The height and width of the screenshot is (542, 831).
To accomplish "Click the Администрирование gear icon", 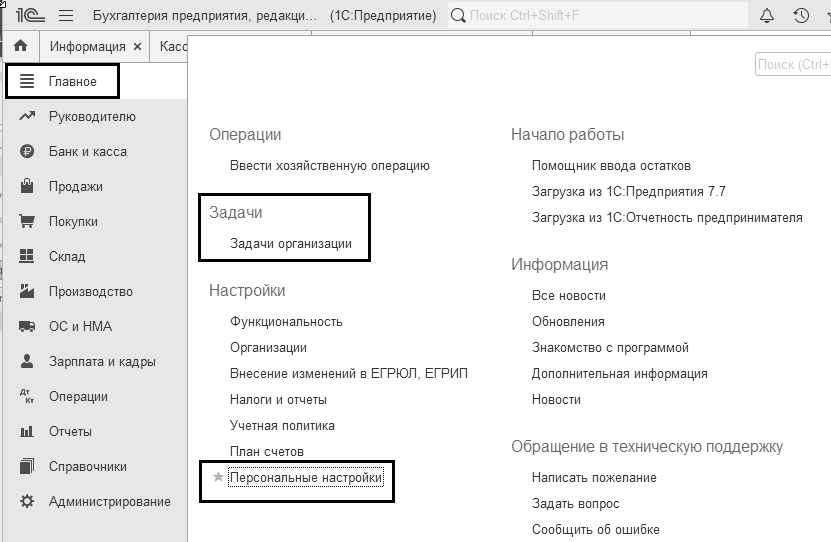I will coord(27,501).
